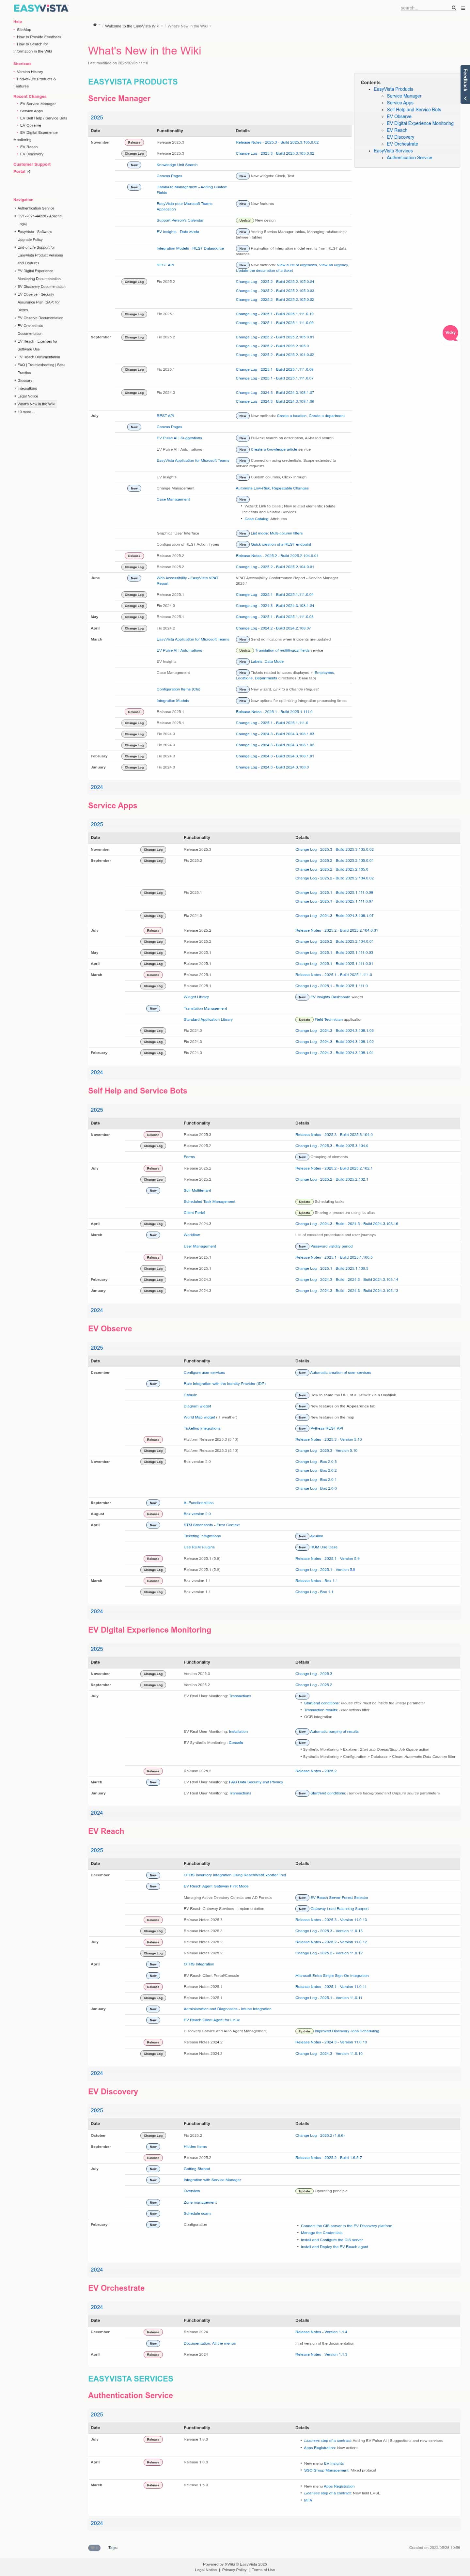Open Canvas Pages link in November rows
470x2576 pixels.
pos(169,176)
